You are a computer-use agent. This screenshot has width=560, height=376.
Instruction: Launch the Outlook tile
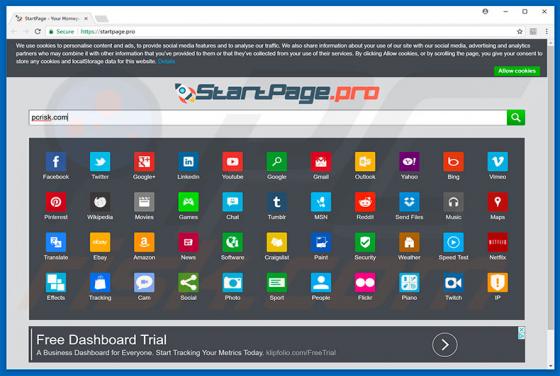[x=365, y=162]
